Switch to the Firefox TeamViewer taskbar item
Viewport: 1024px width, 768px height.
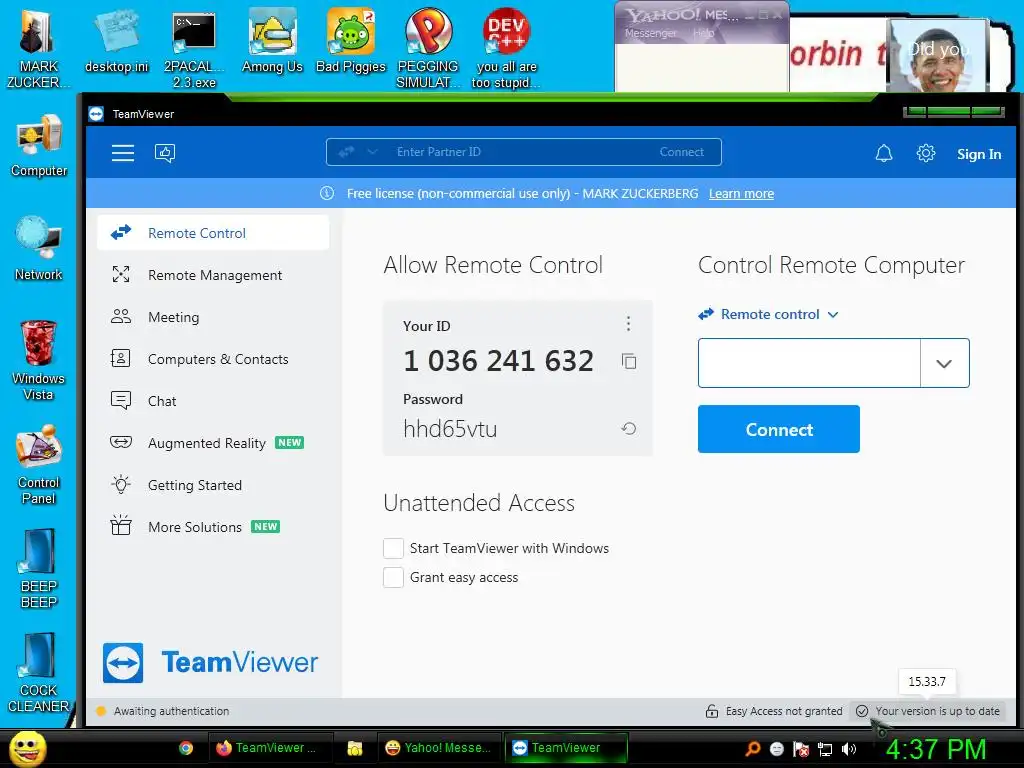point(270,748)
